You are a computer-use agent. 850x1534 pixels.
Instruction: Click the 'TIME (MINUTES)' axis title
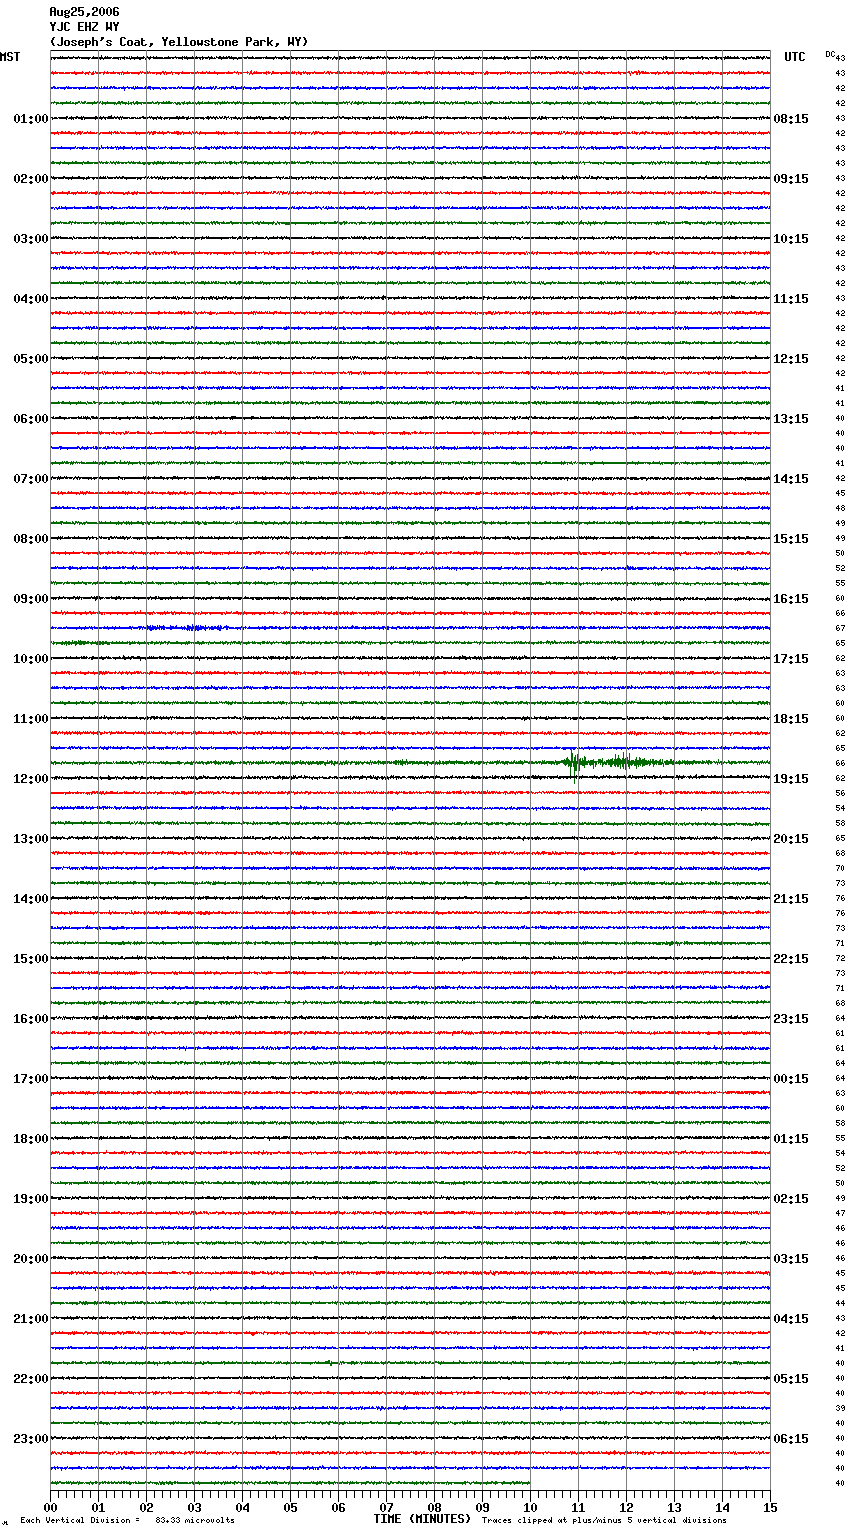click(x=422, y=1519)
